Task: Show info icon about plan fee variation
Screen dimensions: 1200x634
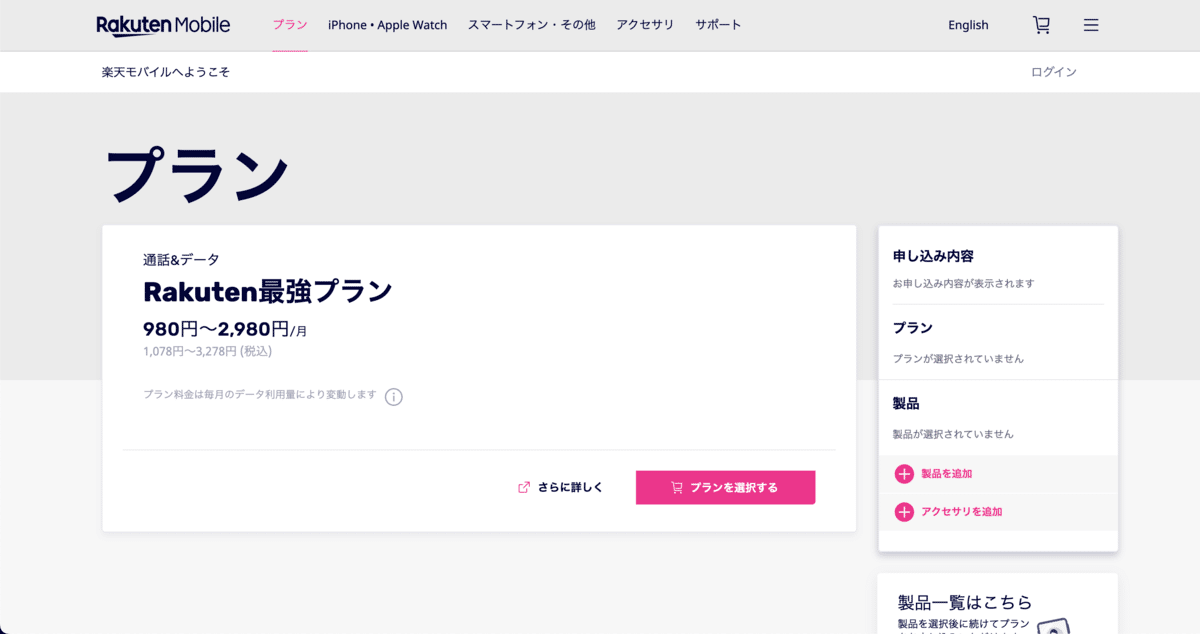Action: [394, 397]
